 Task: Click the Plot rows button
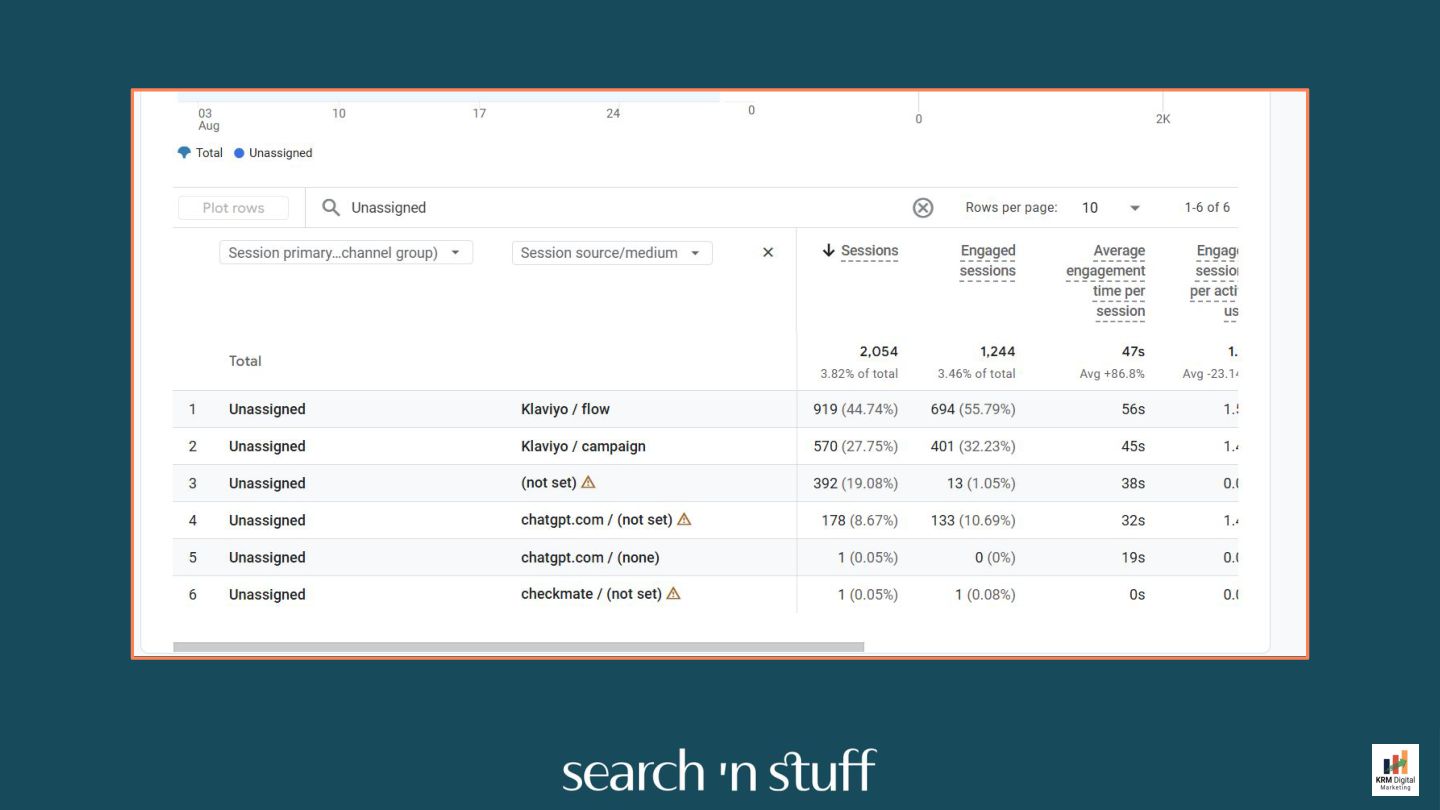(x=233, y=208)
